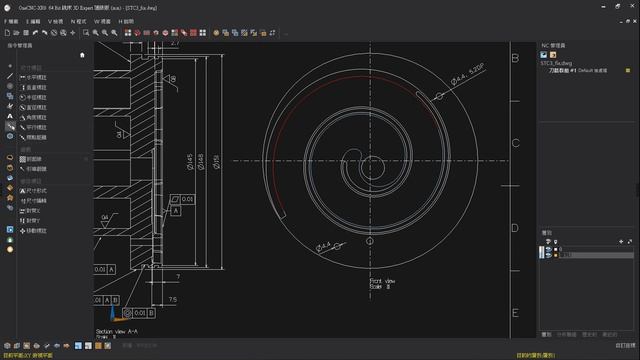Viewport: 640px width, 360px height.
Task: Toggle the yellow square on toolpath group #1
Action: (x=628, y=71)
